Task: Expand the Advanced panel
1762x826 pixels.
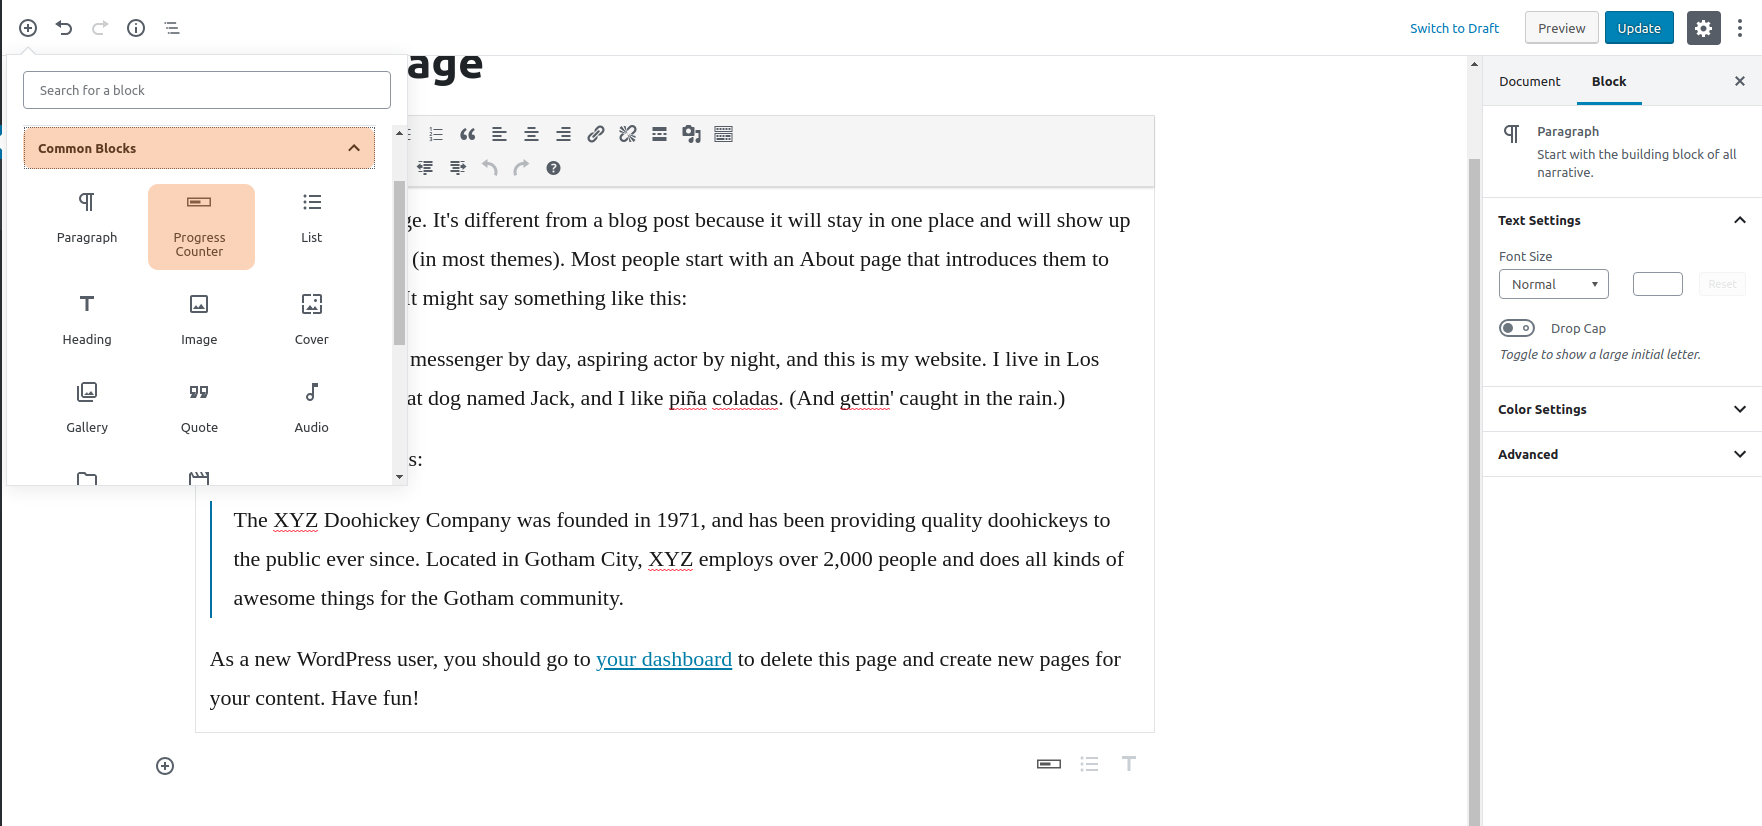Action: pos(1622,454)
